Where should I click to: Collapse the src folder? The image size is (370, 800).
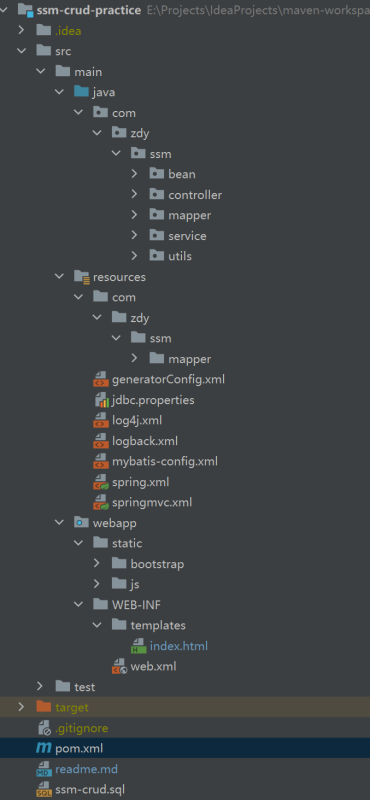(21, 51)
